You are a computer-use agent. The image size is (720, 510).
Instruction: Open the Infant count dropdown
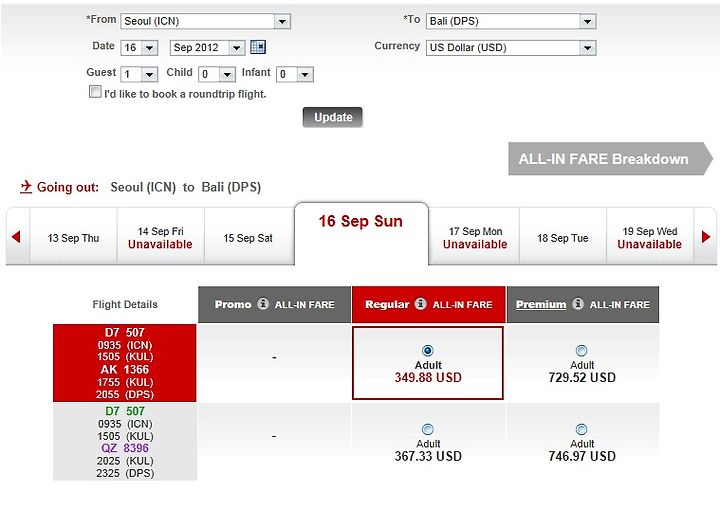[x=294, y=74]
